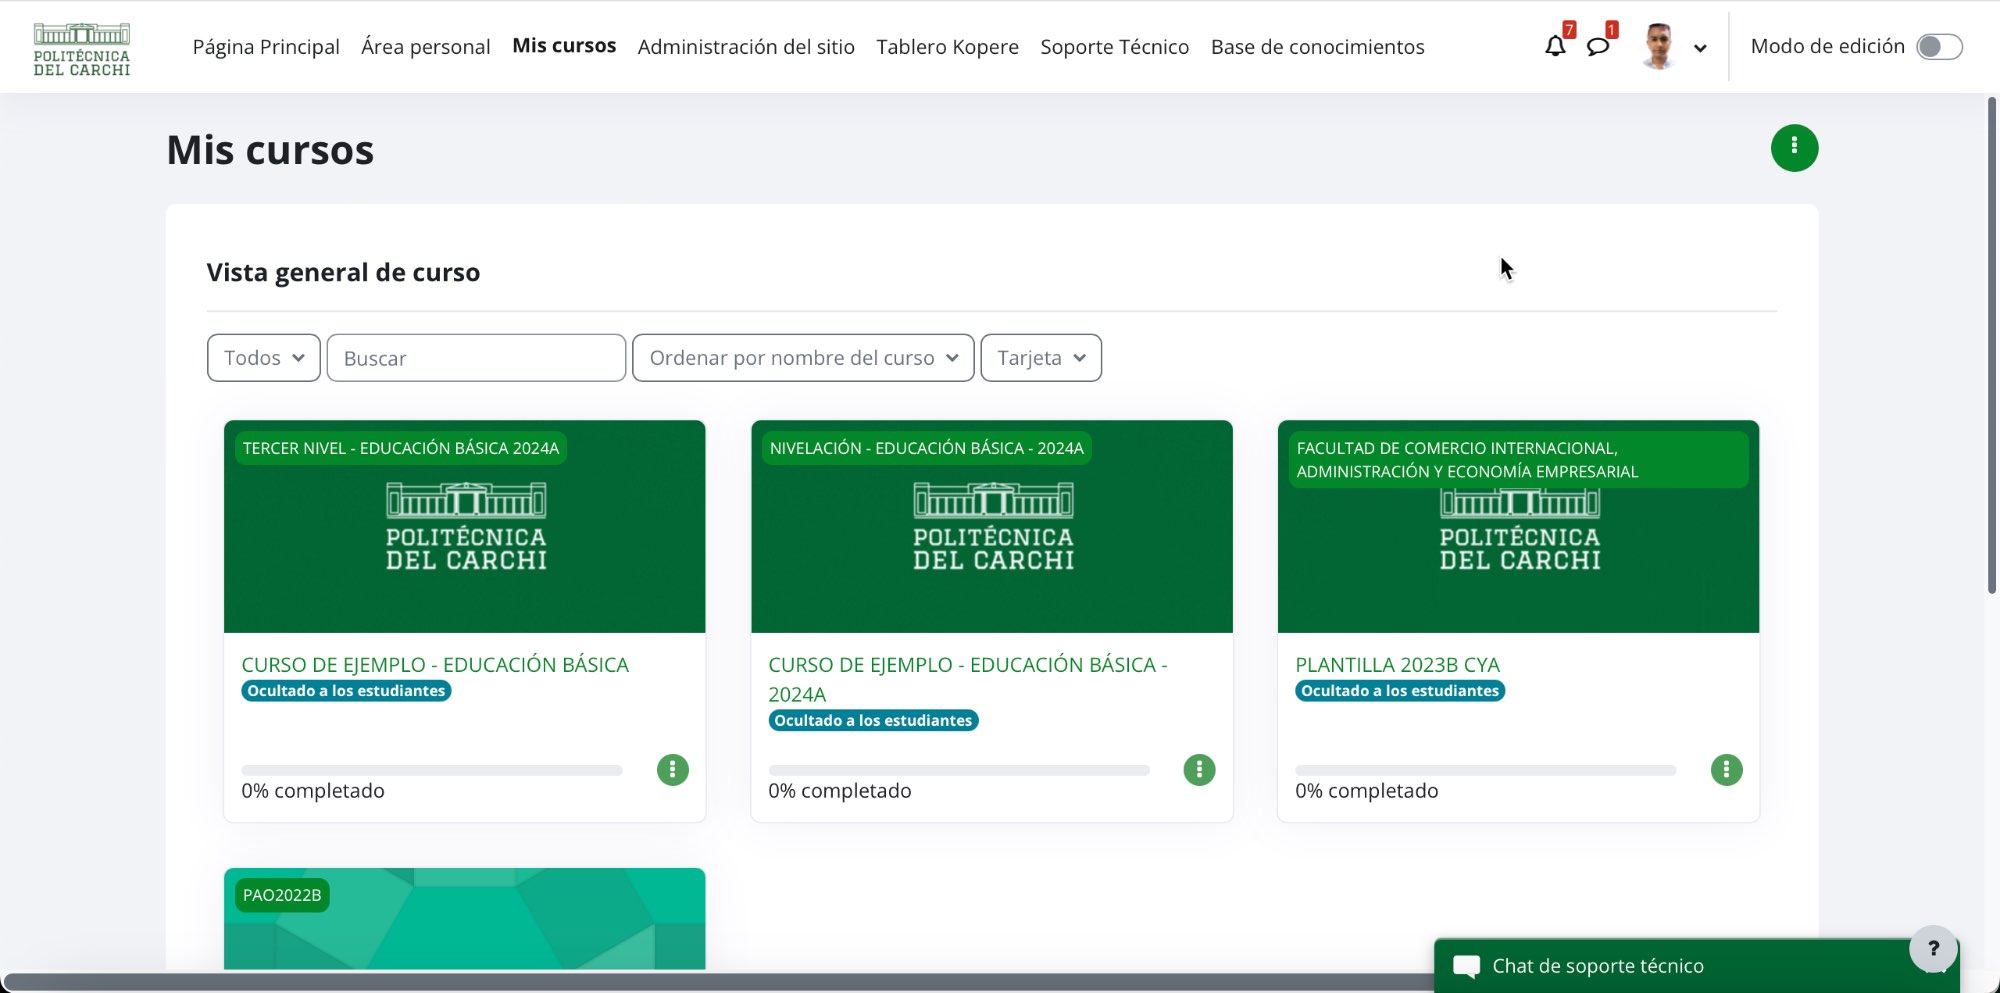Open Ordenar por nombre del curso dropdown

[803, 357]
